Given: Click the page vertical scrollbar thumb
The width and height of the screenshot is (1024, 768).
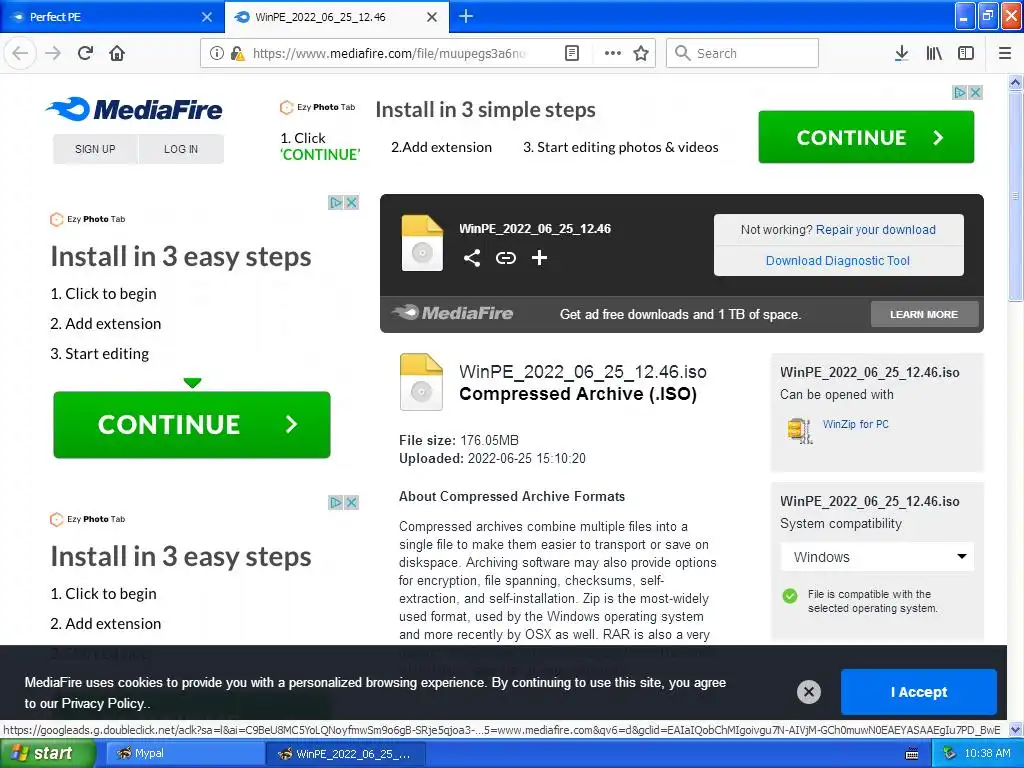Looking at the screenshot, I should click(1016, 196).
